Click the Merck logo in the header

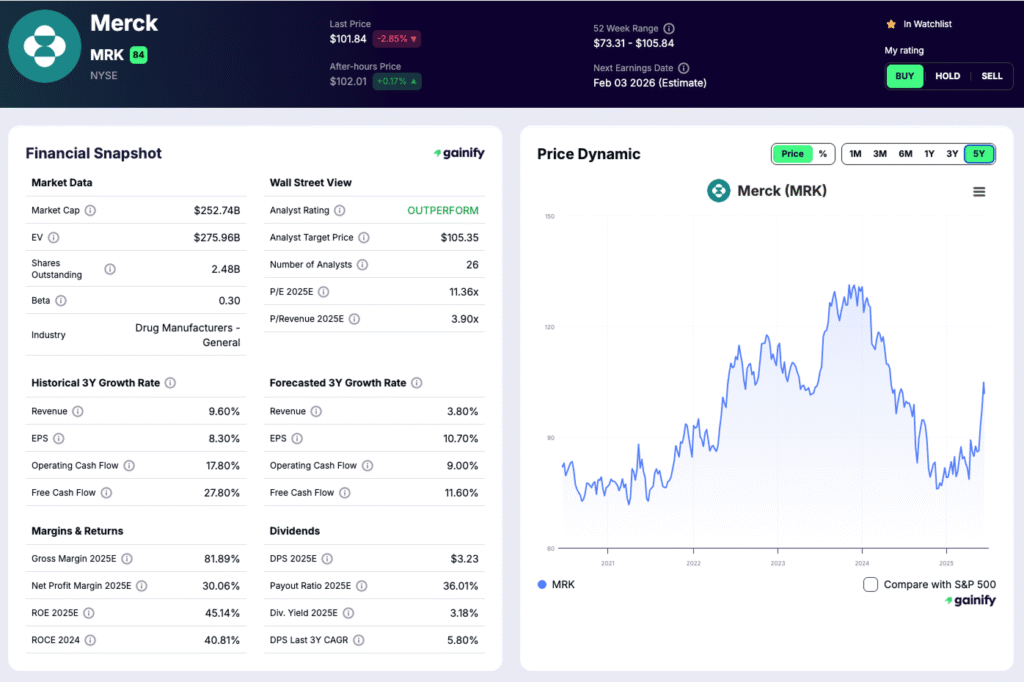[45, 46]
